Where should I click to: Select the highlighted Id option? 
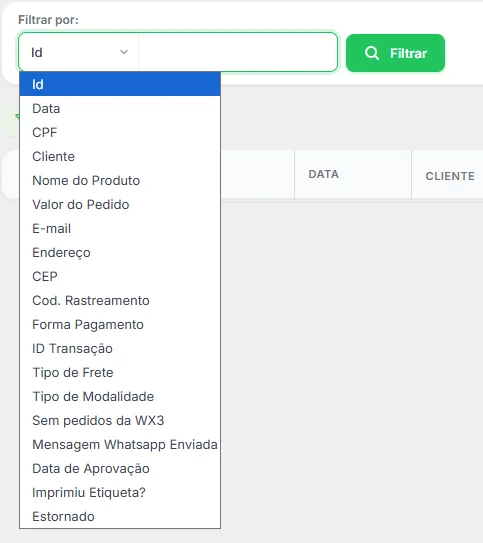(x=120, y=84)
